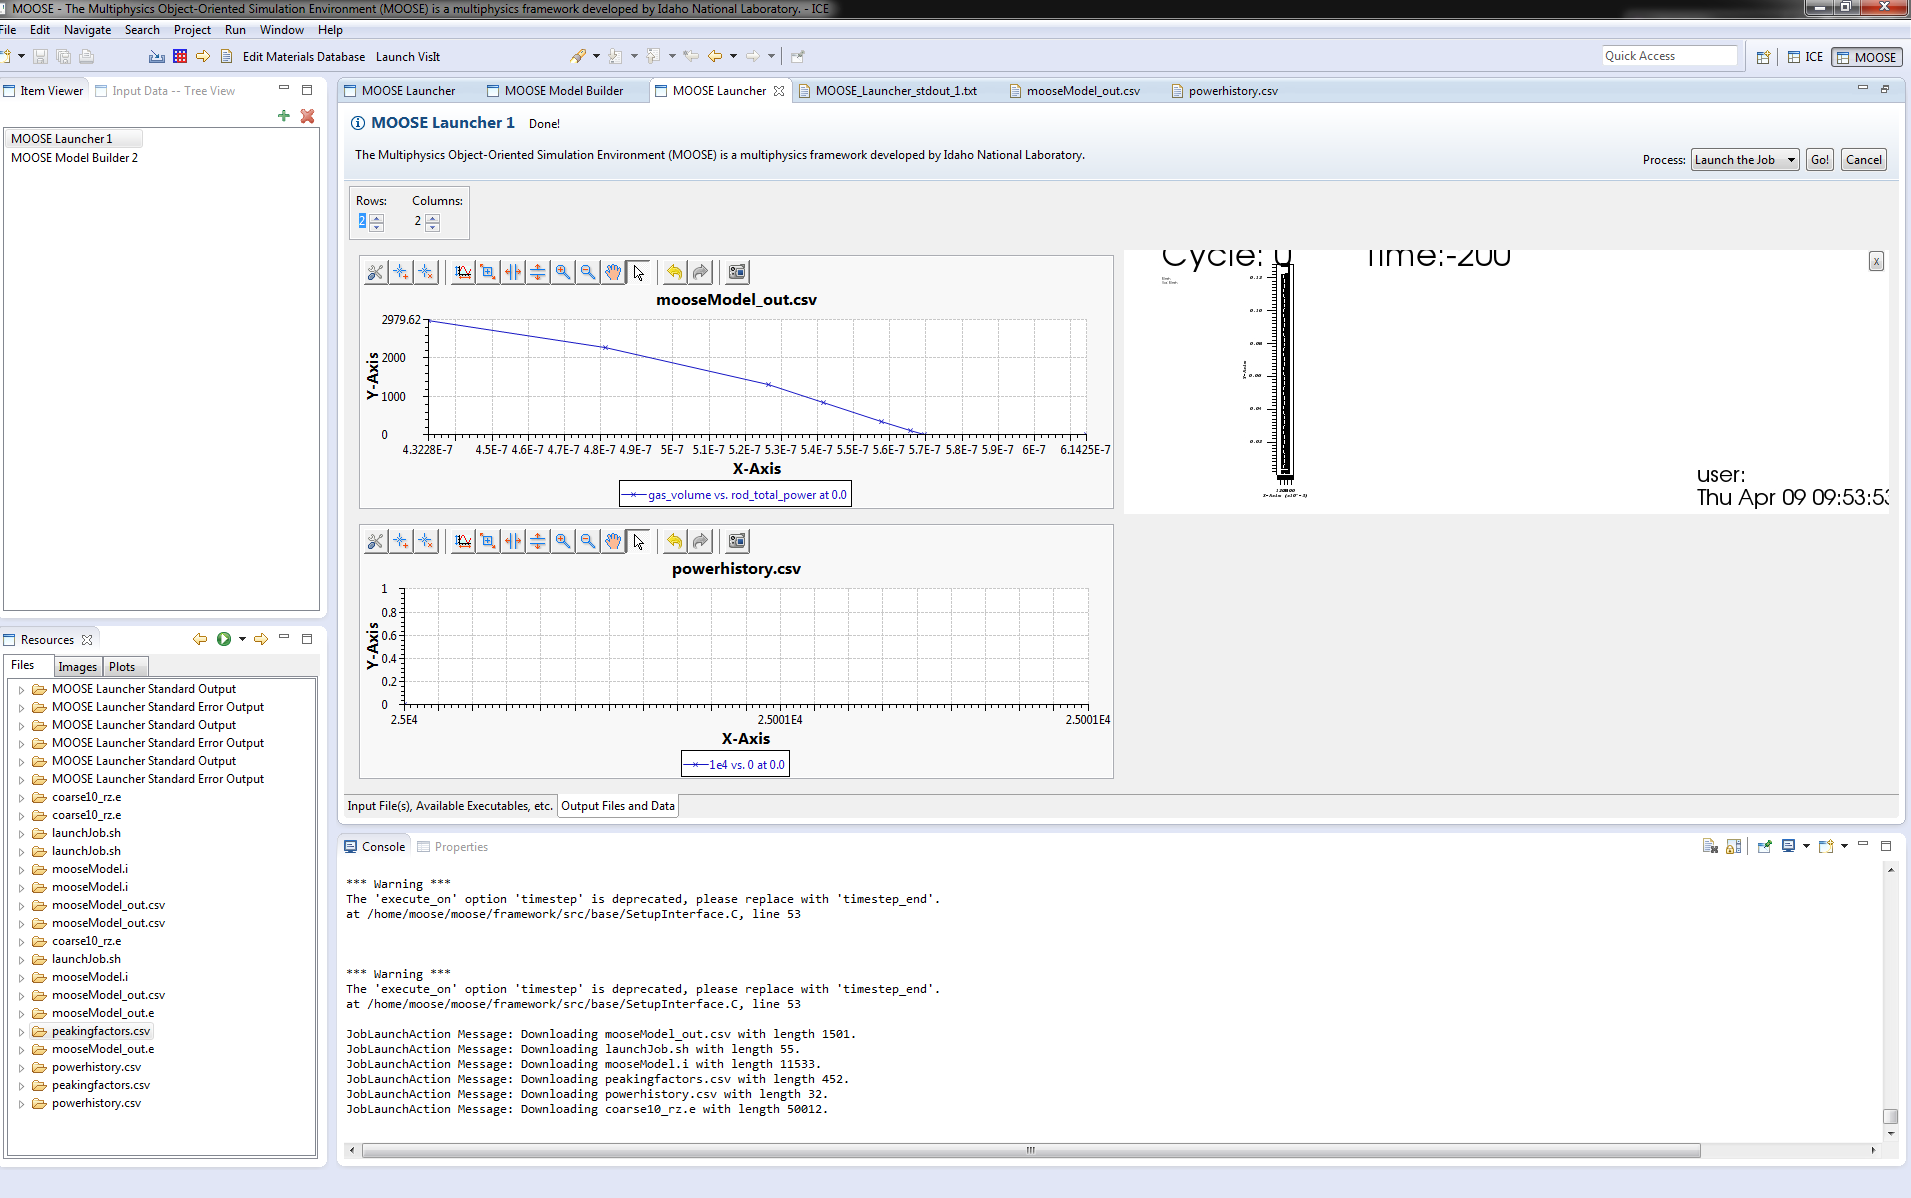The image size is (1911, 1198).
Task: Open the Navigate menu
Action: point(87,30)
